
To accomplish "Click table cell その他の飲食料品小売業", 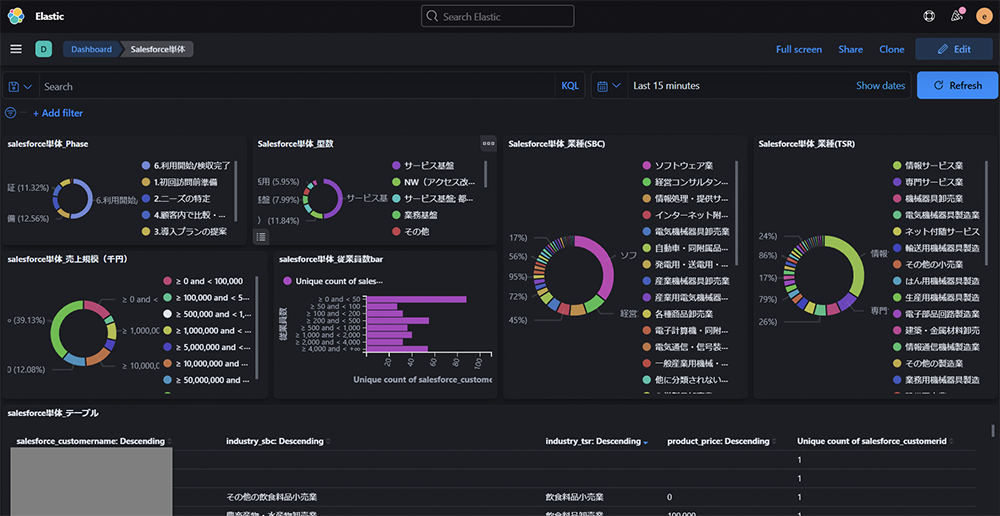I will point(272,497).
